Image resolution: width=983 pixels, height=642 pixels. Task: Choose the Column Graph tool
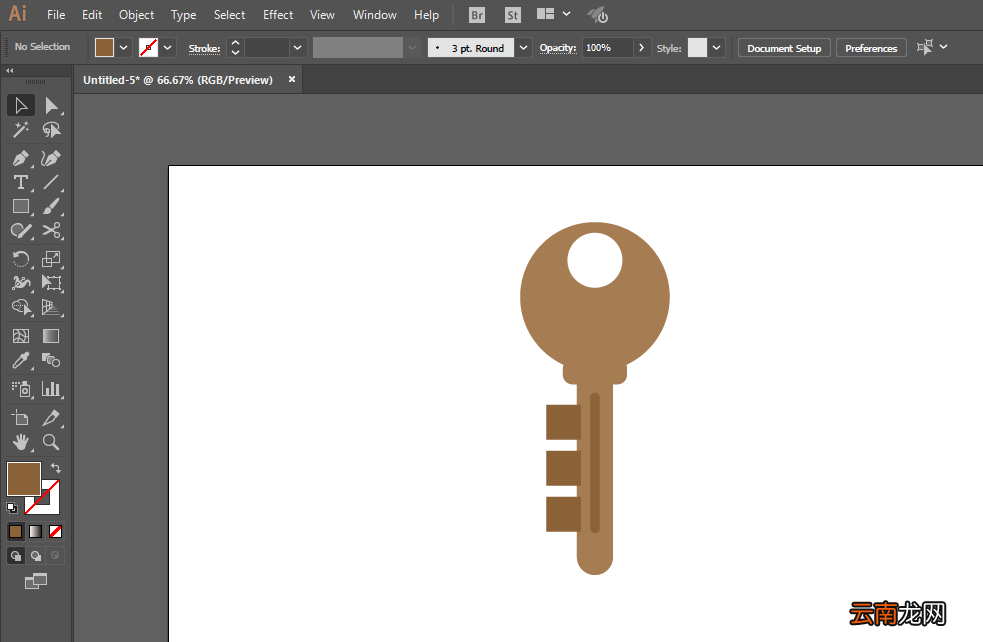[51, 389]
